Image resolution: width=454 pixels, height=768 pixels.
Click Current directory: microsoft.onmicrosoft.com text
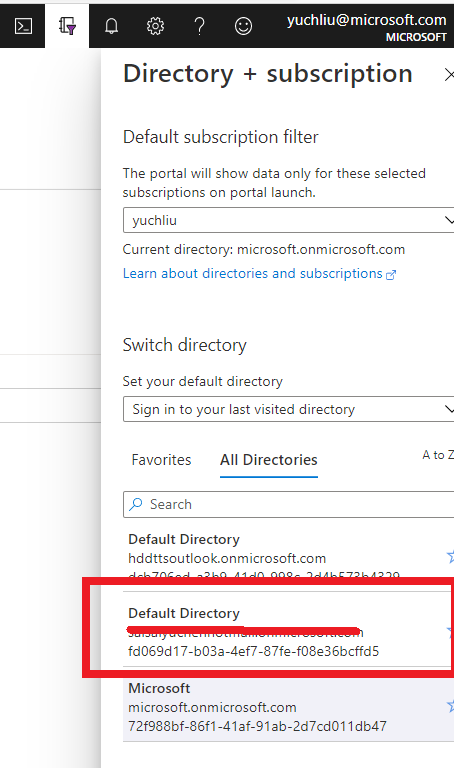[264, 249]
